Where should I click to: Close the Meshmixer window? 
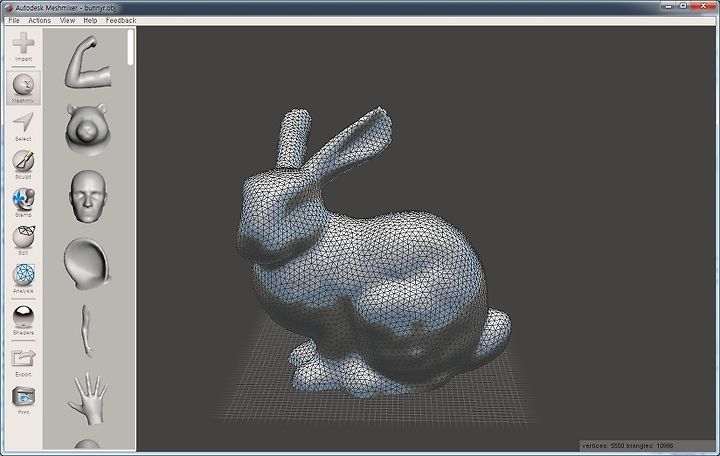[704, 6]
